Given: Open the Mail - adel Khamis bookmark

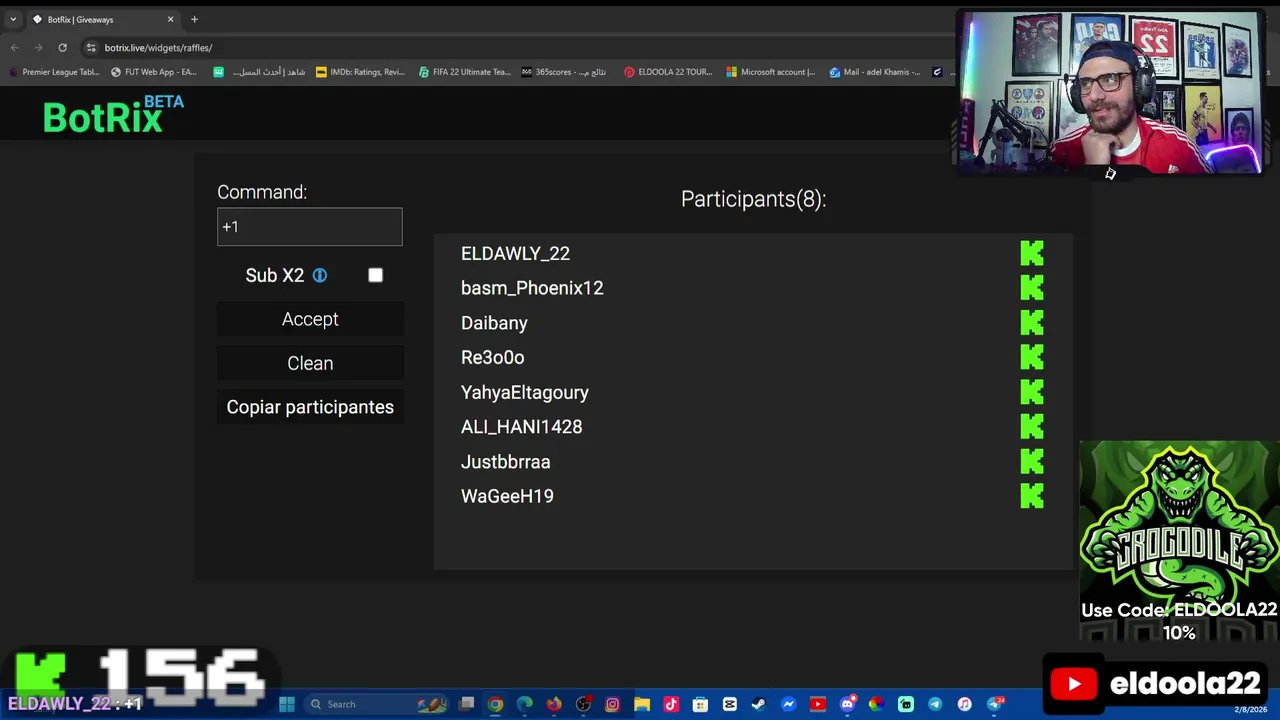Looking at the screenshot, I should click(x=875, y=72).
